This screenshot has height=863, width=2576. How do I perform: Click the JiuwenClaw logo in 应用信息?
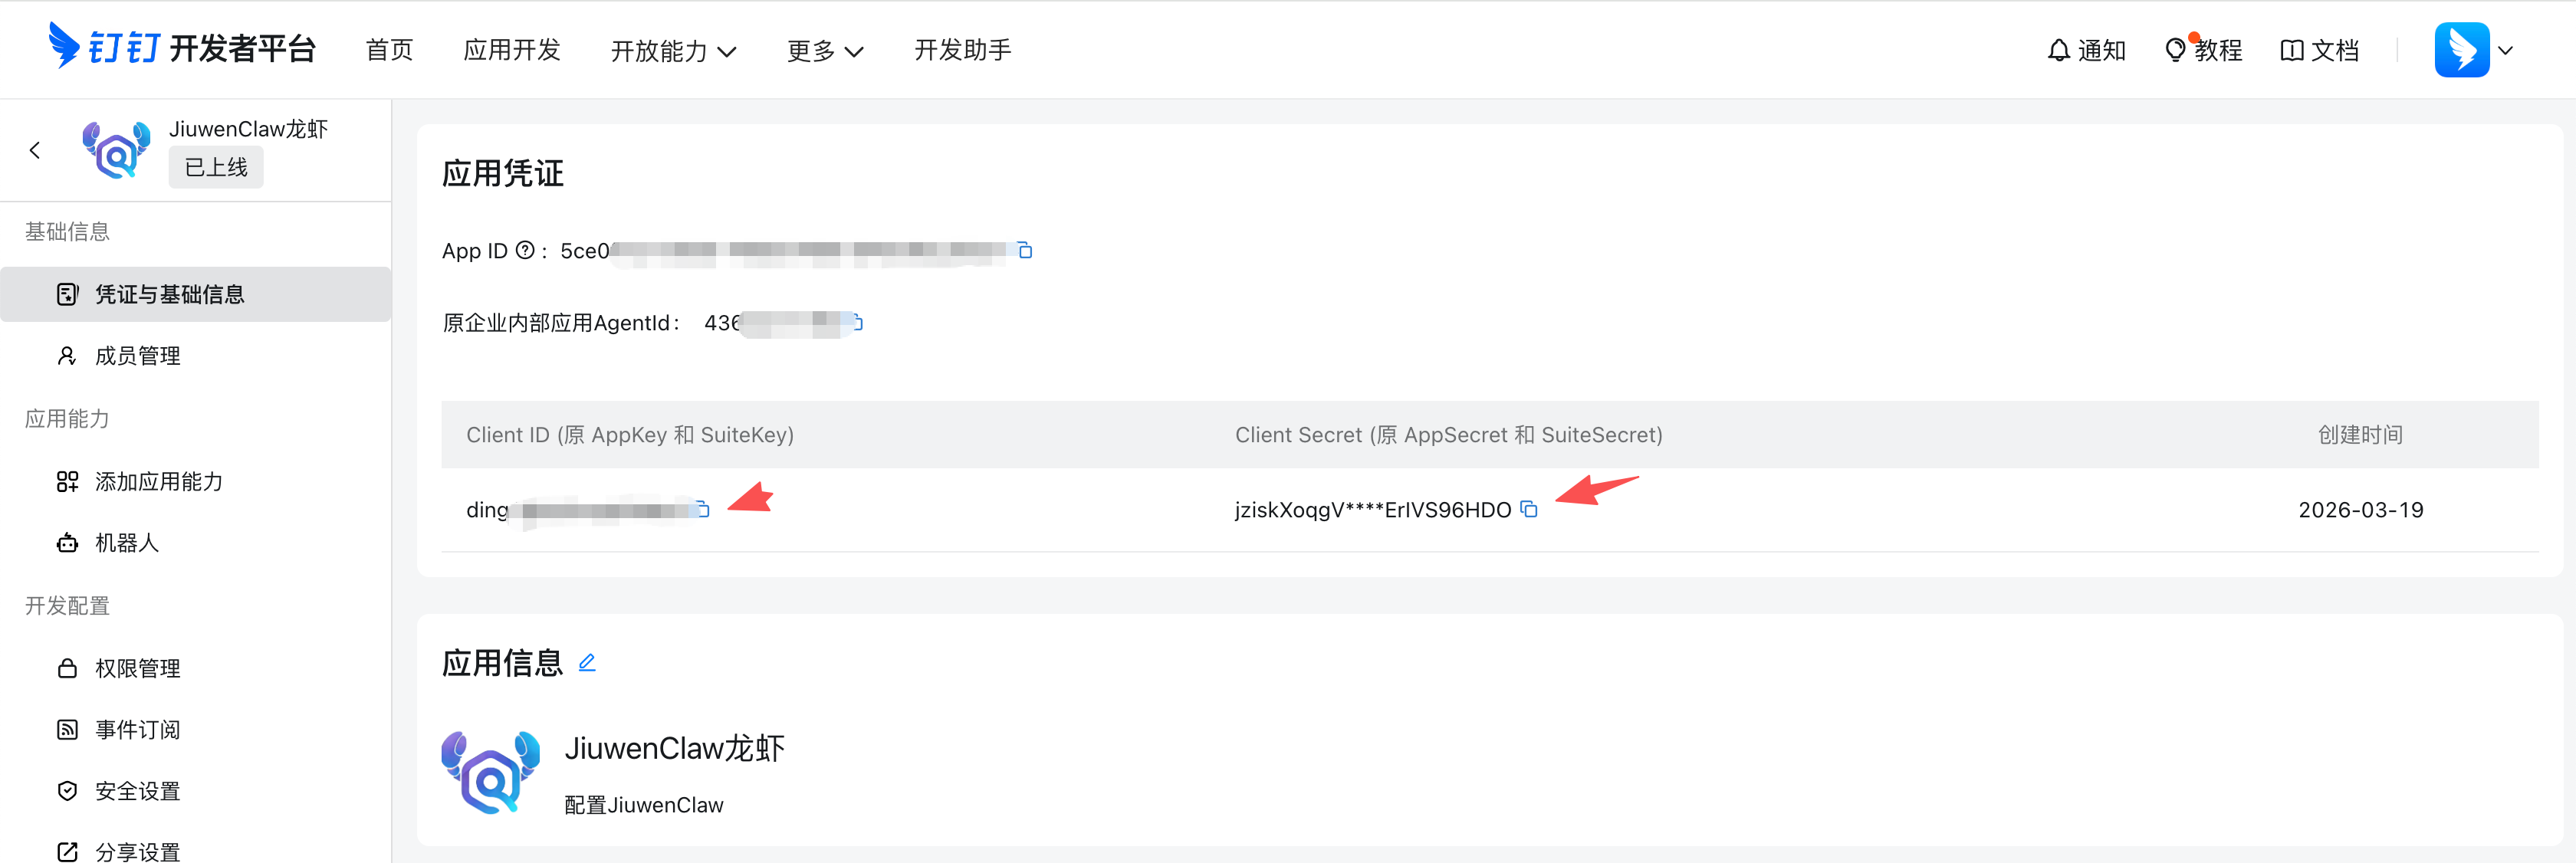pos(490,772)
